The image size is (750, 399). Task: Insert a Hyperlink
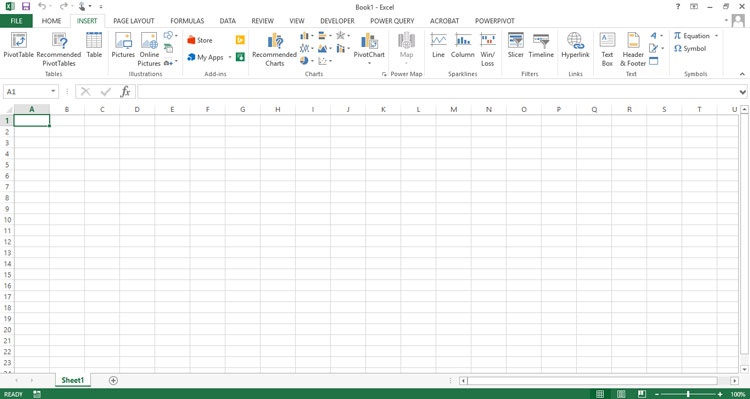[x=575, y=45]
